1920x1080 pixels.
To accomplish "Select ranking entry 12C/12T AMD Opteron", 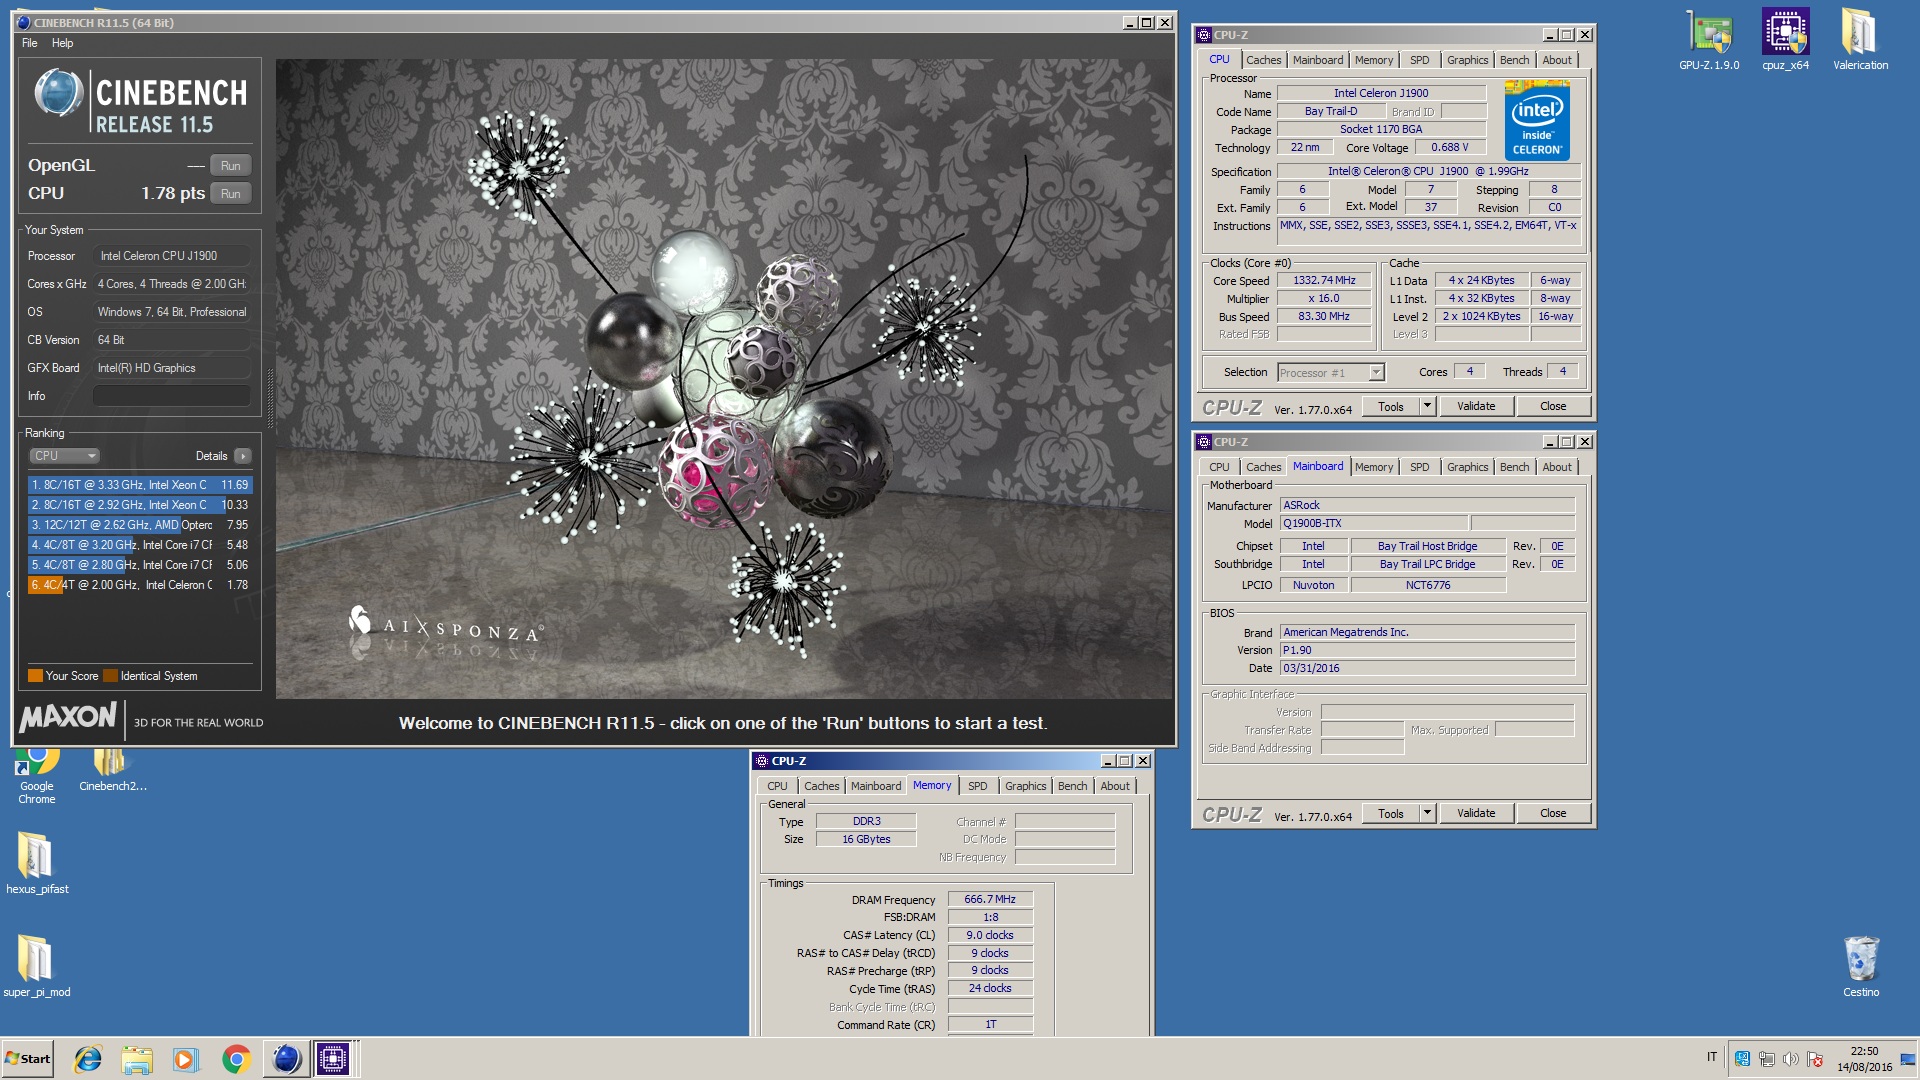I will click(139, 525).
